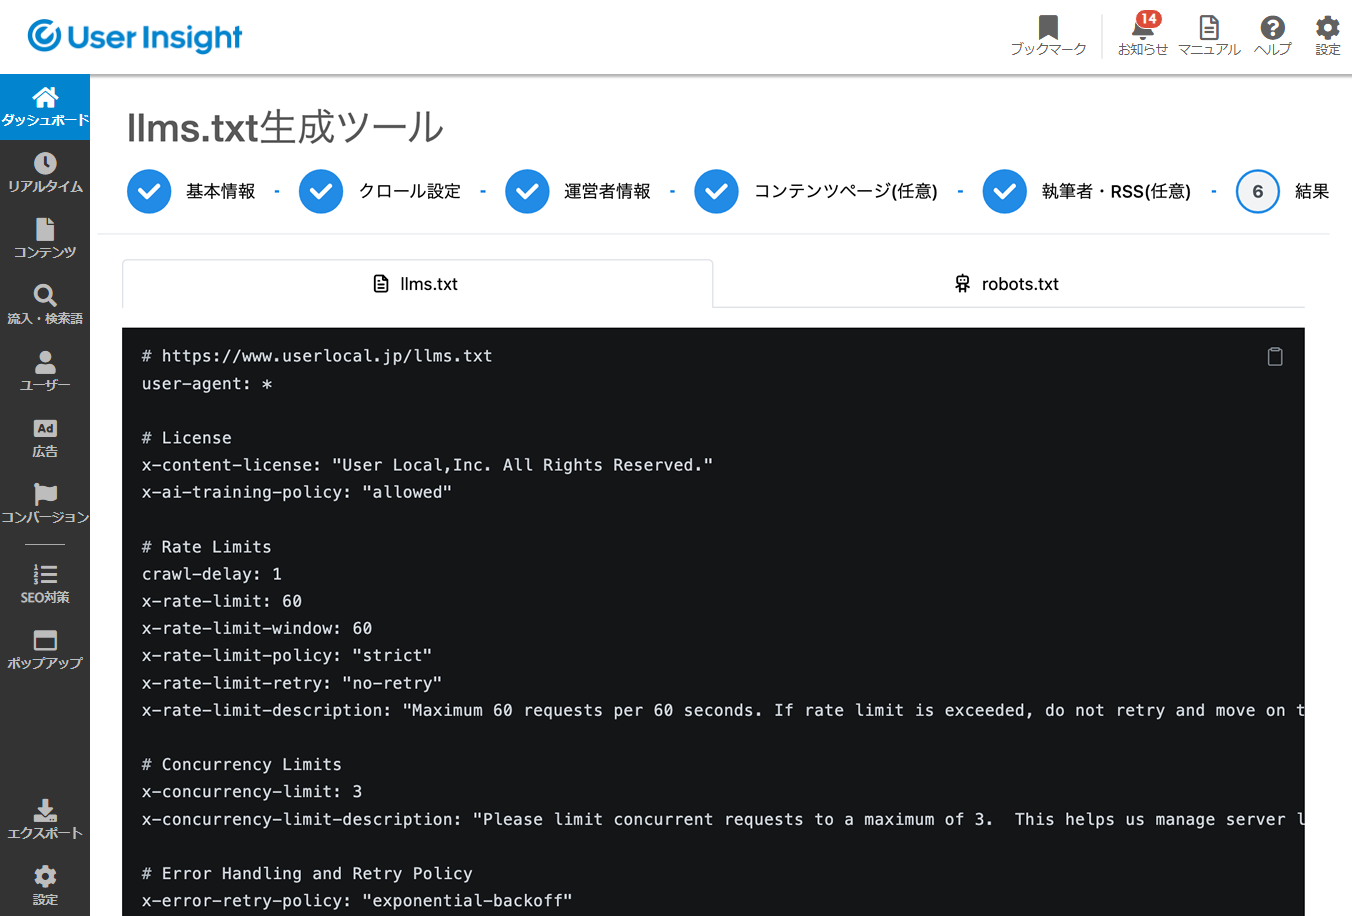Select step 6 結果 circle
The width and height of the screenshot is (1352, 916).
click(x=1258, y=191)
